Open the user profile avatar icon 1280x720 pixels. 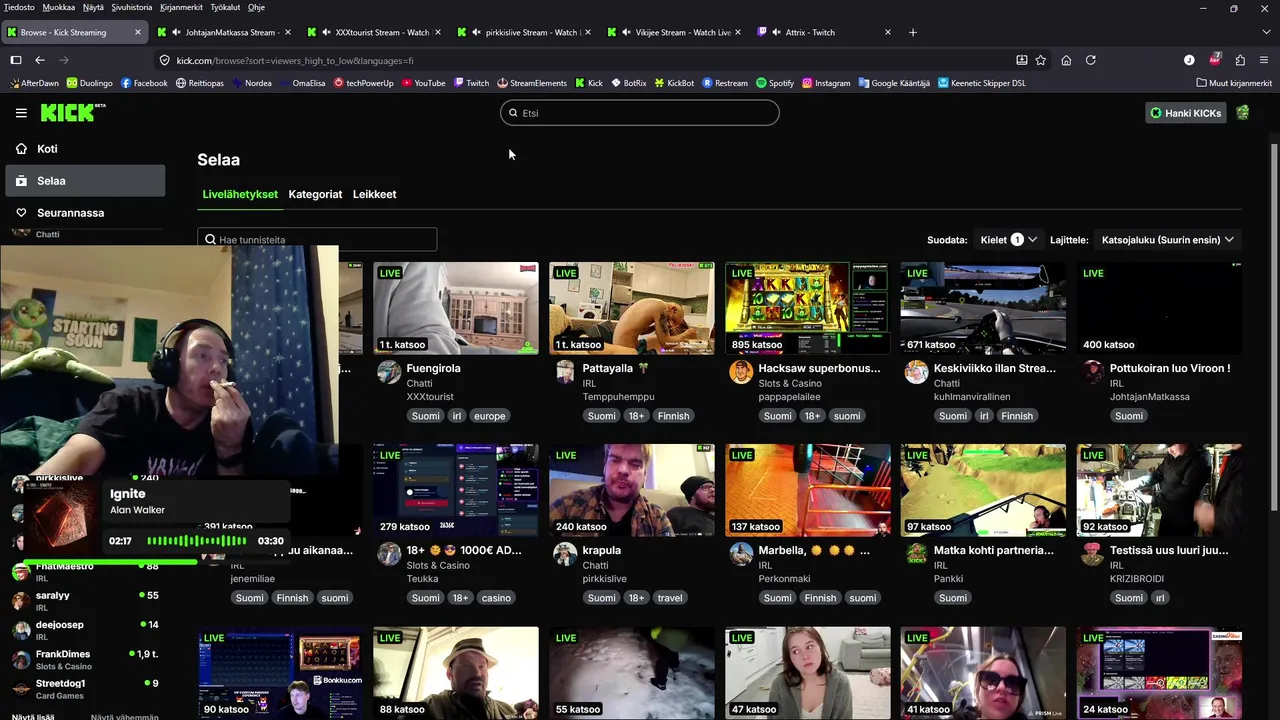(1243, 113)
